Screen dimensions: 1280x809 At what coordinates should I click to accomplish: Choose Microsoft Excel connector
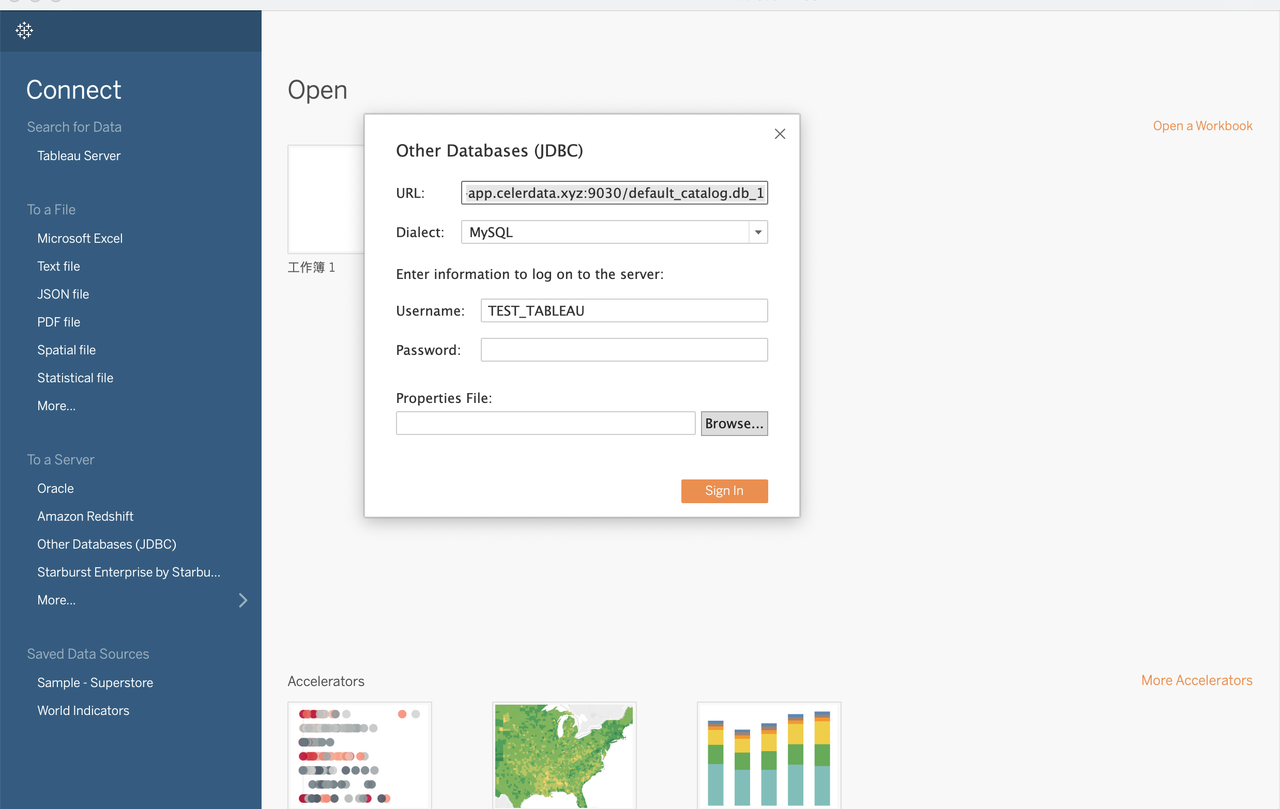[x=80, y=238]
